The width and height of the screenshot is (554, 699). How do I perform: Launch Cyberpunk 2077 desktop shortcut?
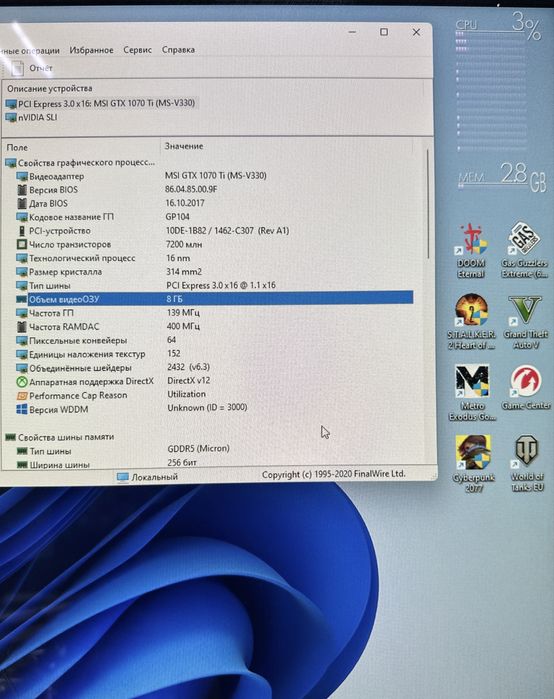tap(473, 464)
